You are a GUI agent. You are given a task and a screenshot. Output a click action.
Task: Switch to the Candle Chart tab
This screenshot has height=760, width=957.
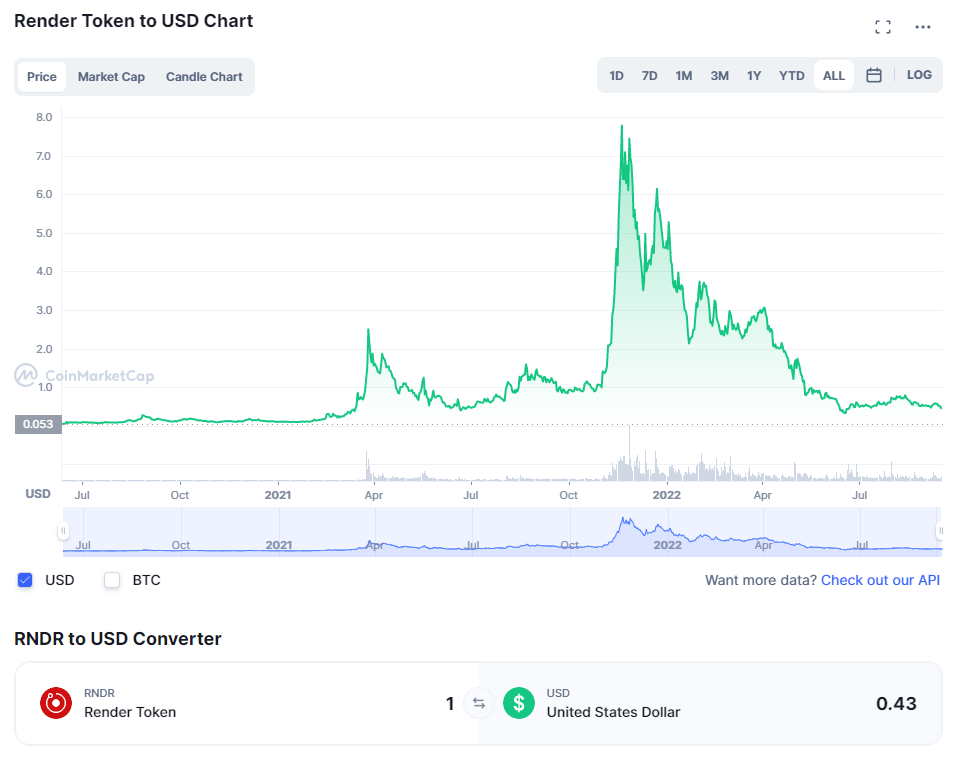(204, 77)
